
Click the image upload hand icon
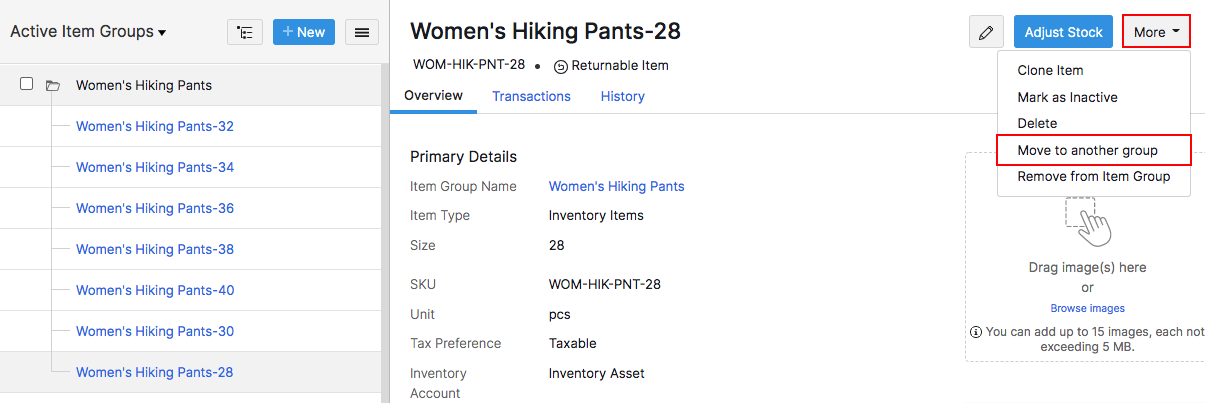pos(1087,222)
